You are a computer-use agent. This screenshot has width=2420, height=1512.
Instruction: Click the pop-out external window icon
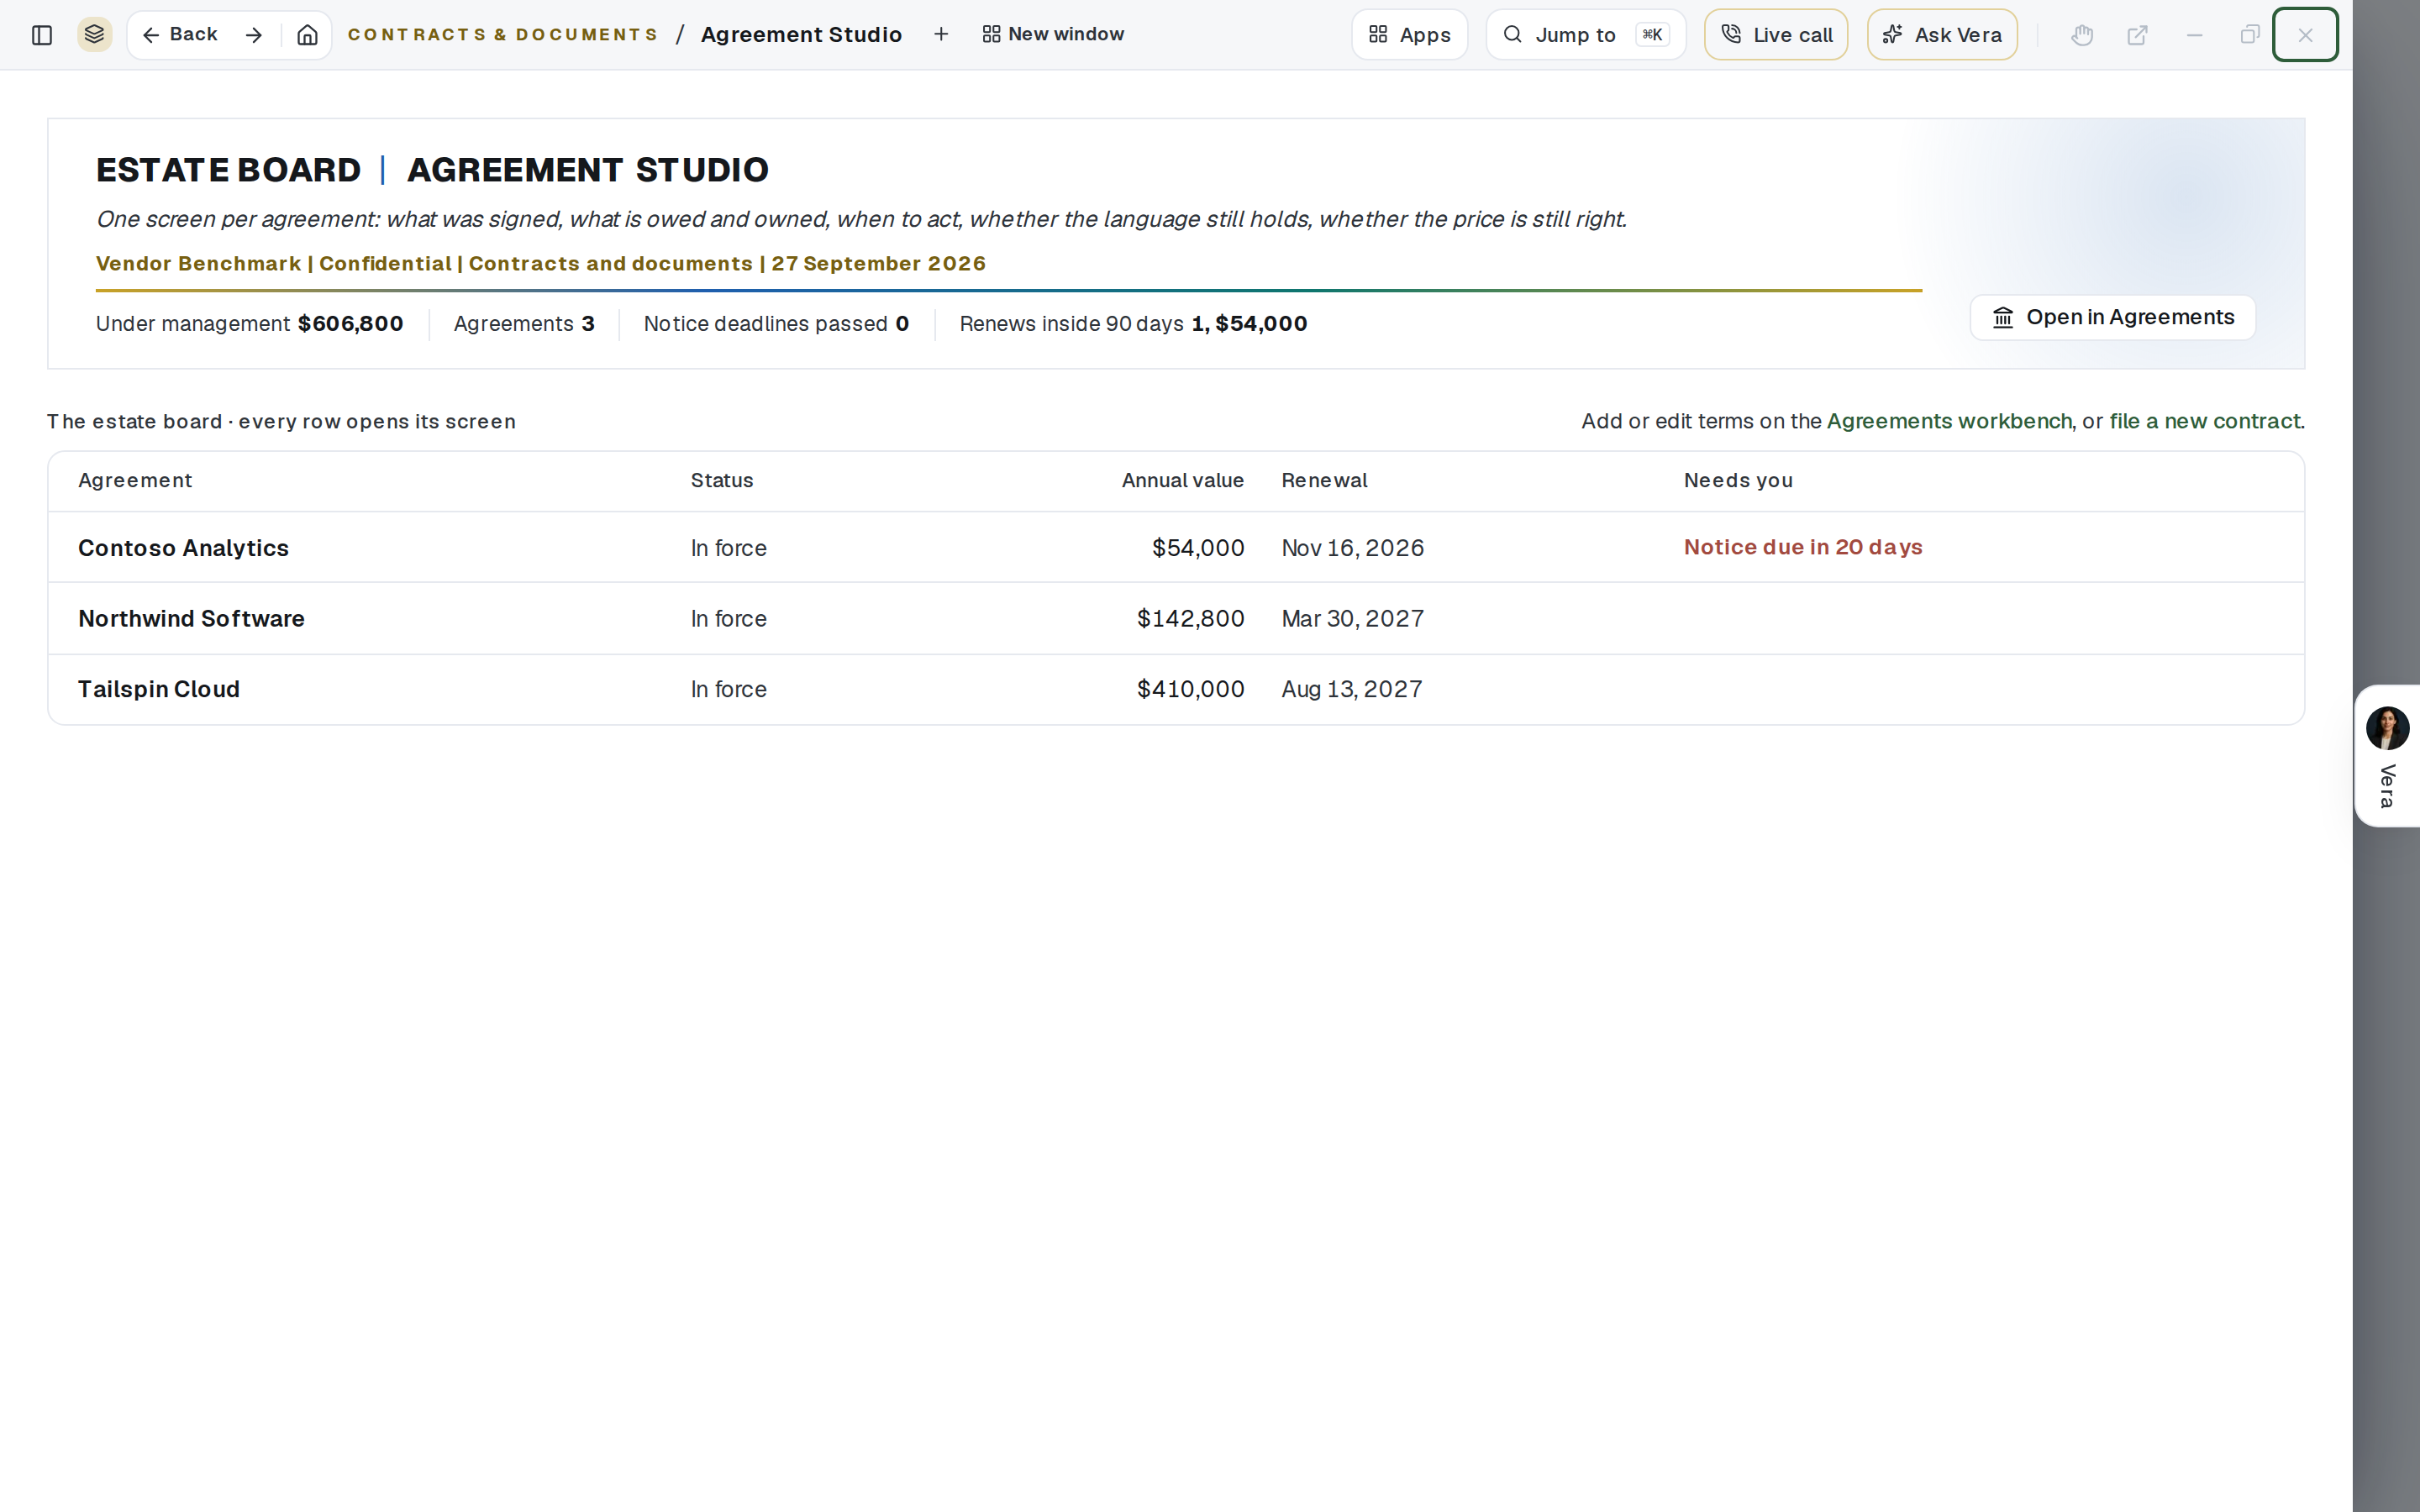click(x=2137, y=35)
